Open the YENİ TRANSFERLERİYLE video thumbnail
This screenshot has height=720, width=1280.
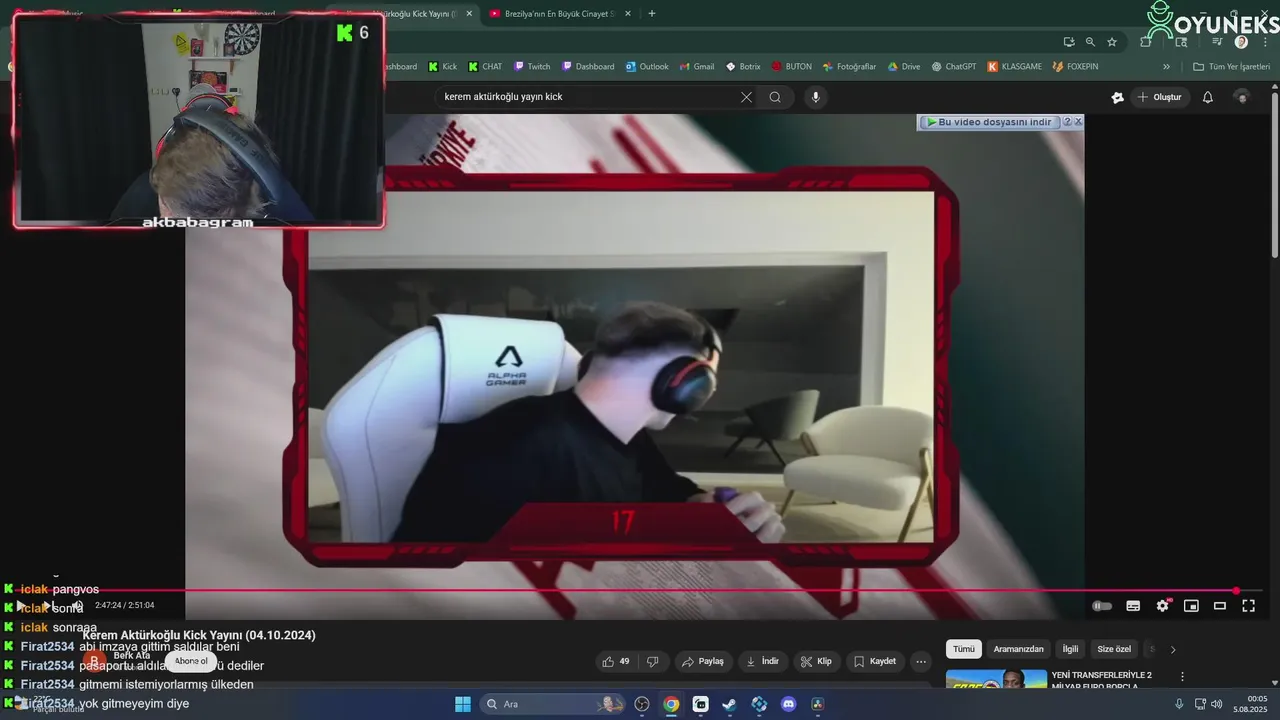pos(996,680)
